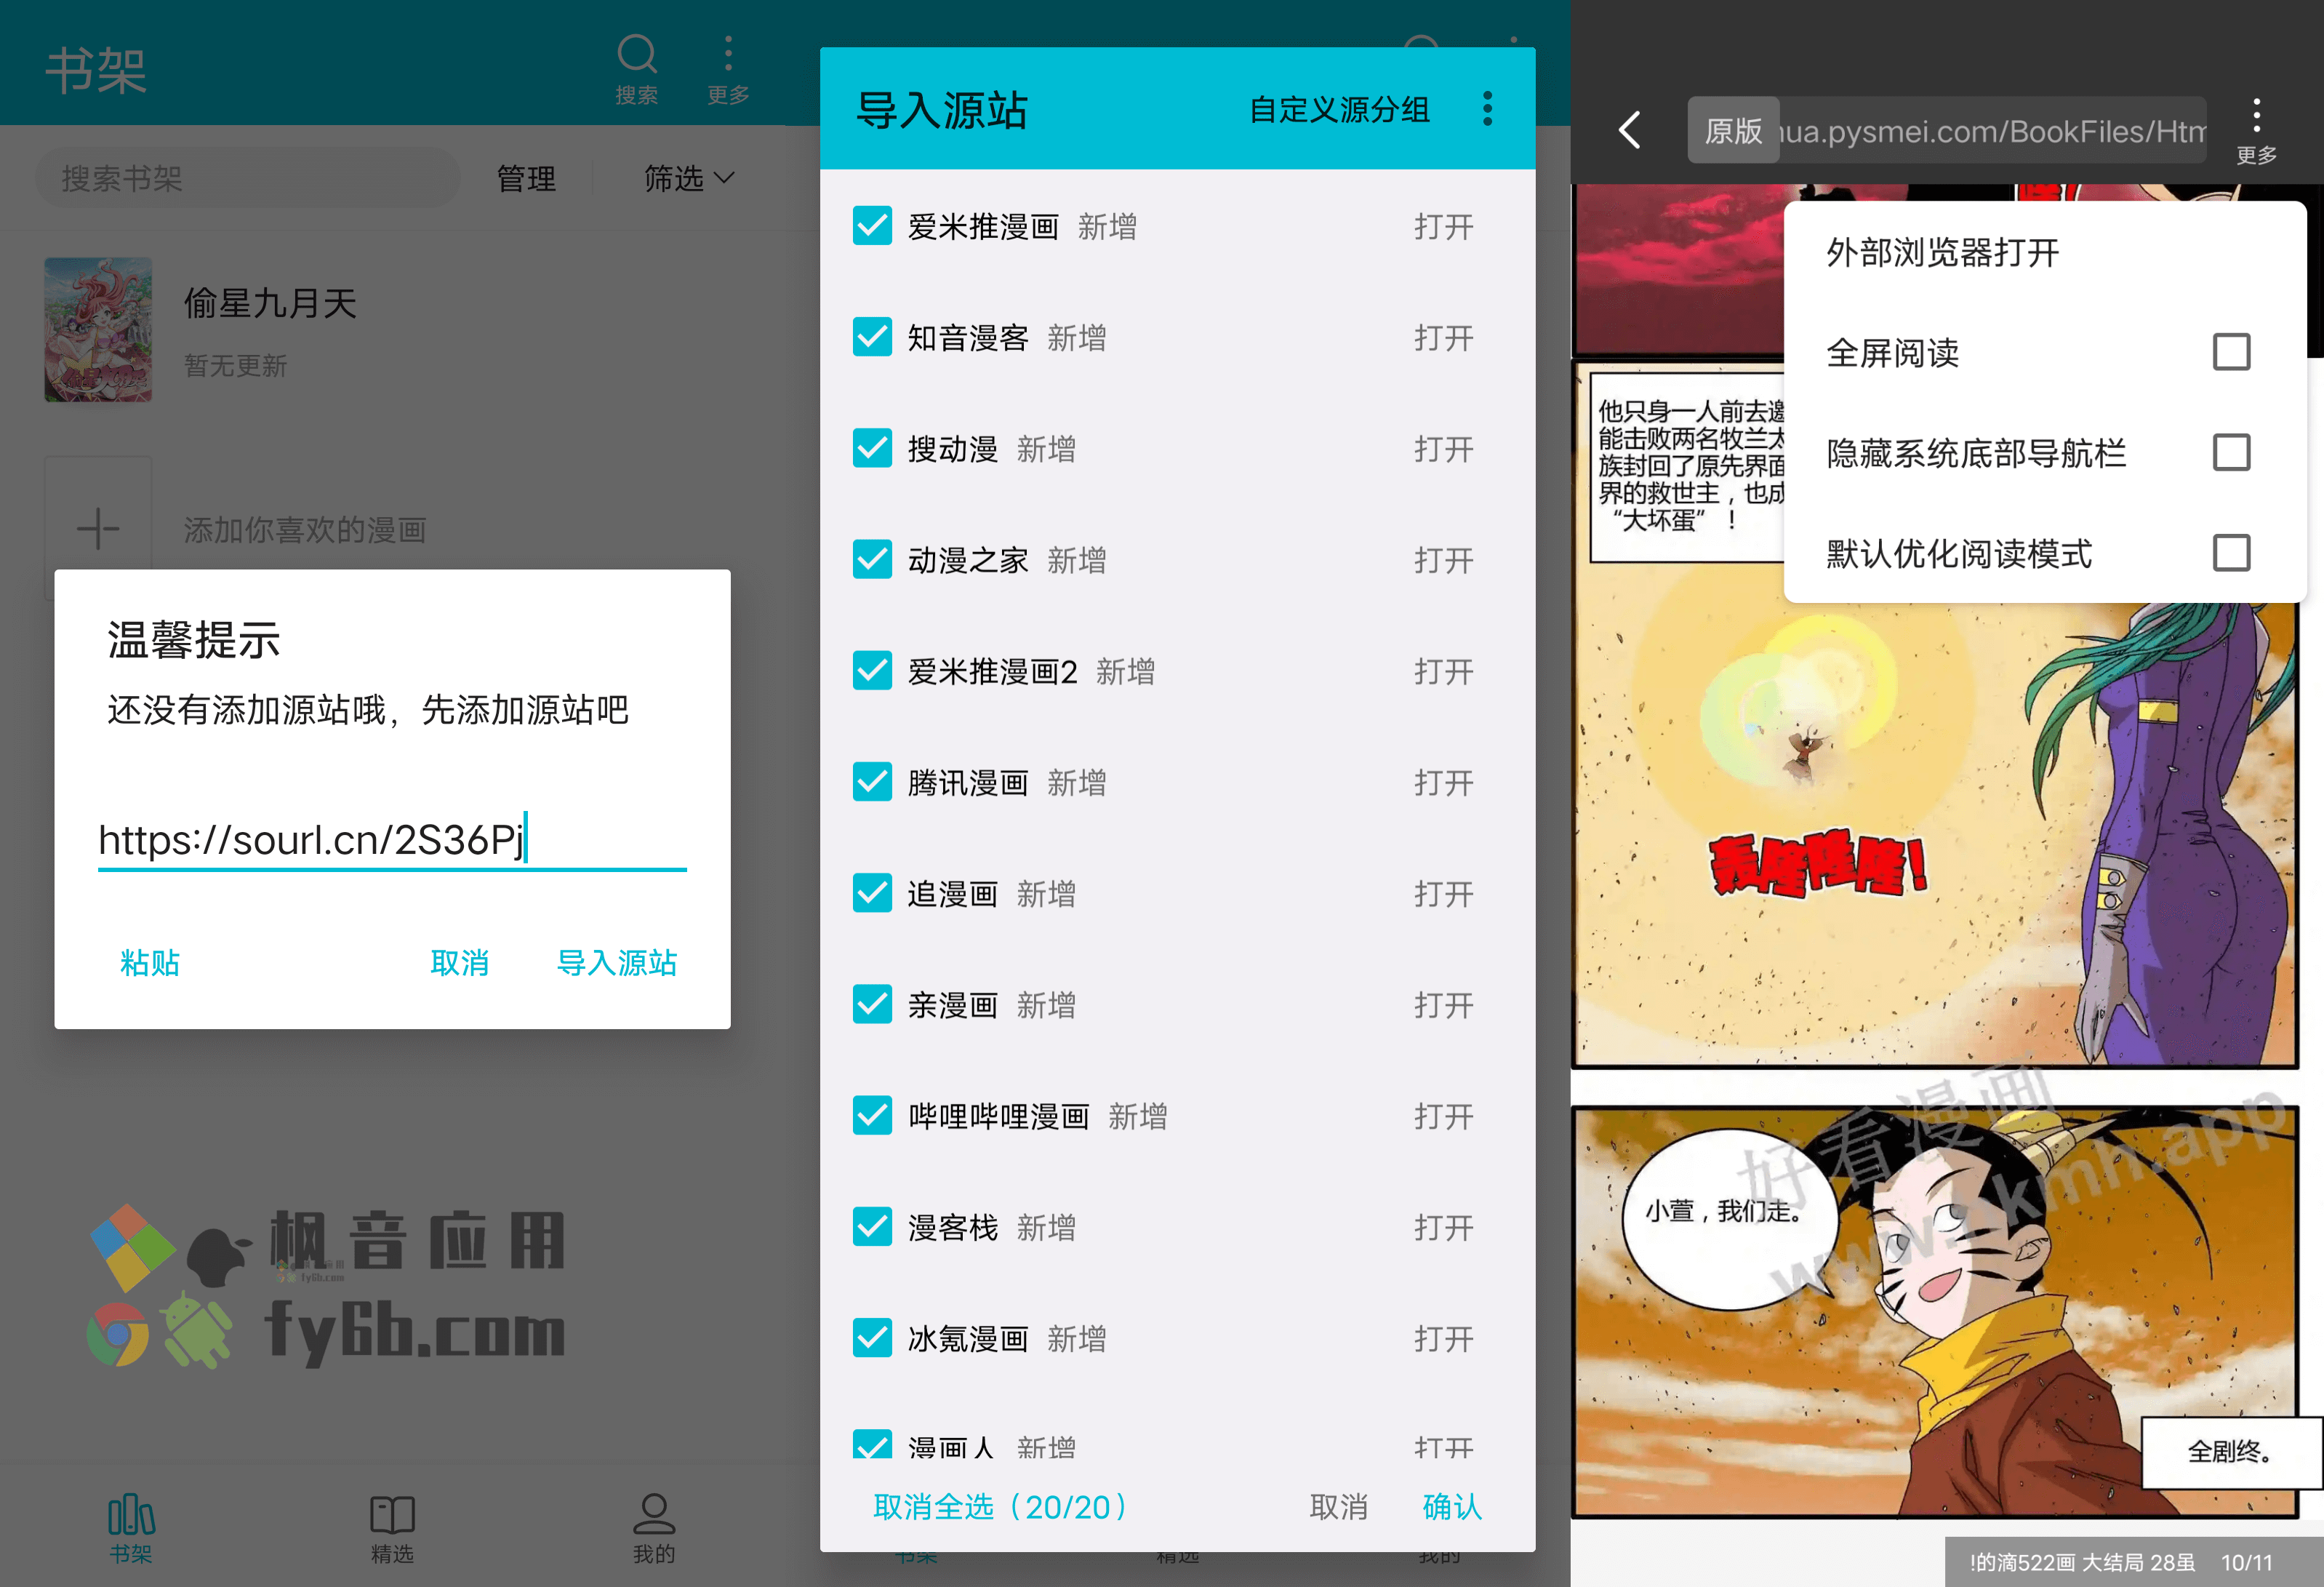The height and width of the screenshot is (1587, 2324).
Task: Uncheck 漫客栈 source checkbox
Action: click(872, 1227)
